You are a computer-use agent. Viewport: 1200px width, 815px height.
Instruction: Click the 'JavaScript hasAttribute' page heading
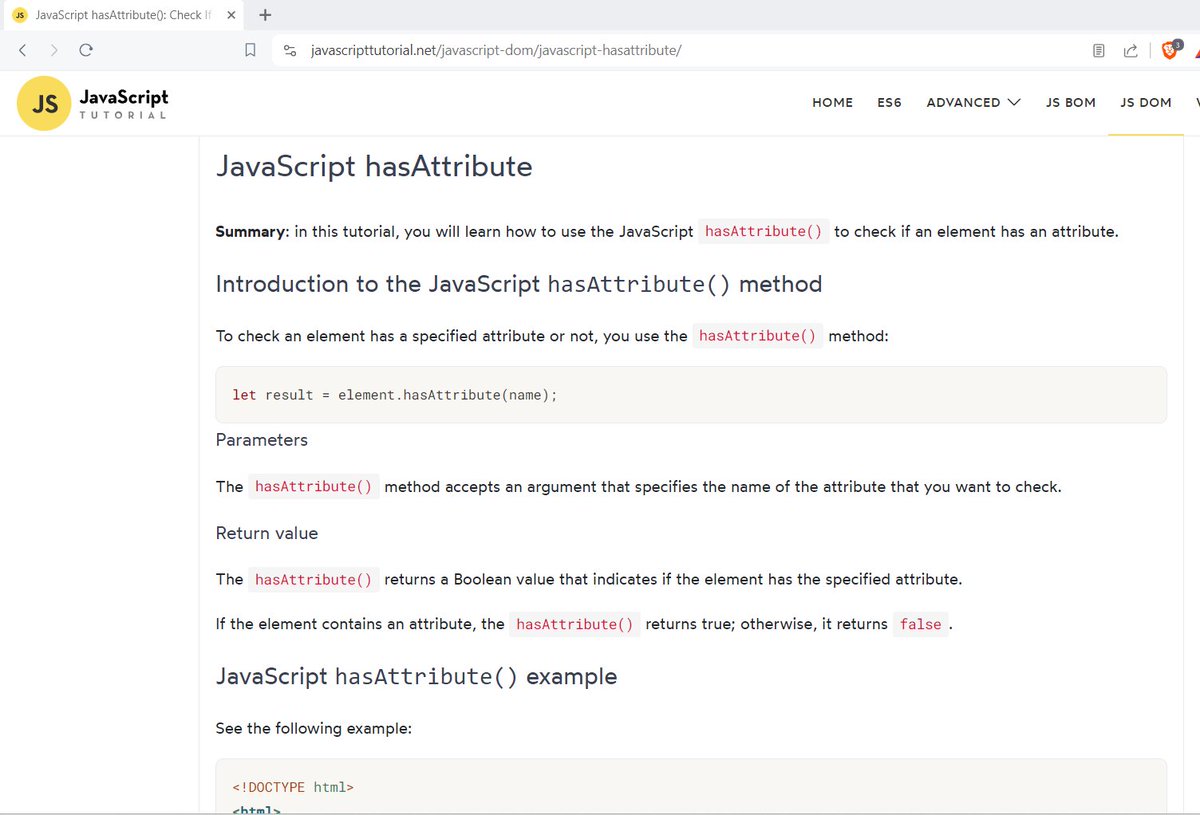point(374,166)
